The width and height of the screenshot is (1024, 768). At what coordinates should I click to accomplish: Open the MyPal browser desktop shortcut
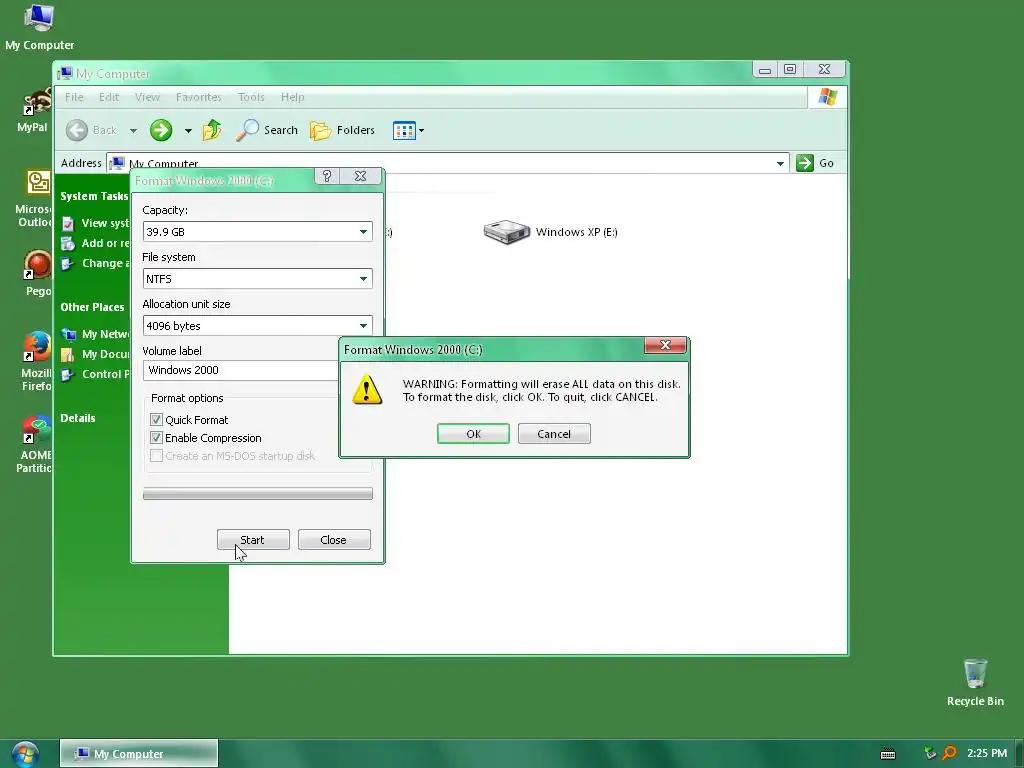click(x=34, y=110)
